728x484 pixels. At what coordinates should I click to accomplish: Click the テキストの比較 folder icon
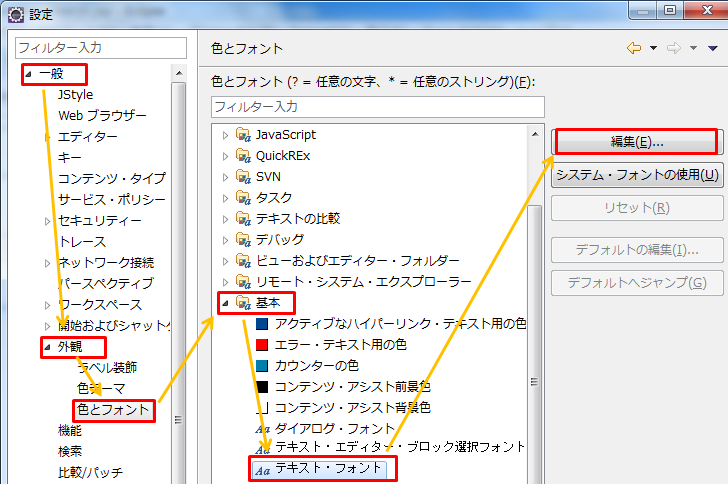(243, 218)
